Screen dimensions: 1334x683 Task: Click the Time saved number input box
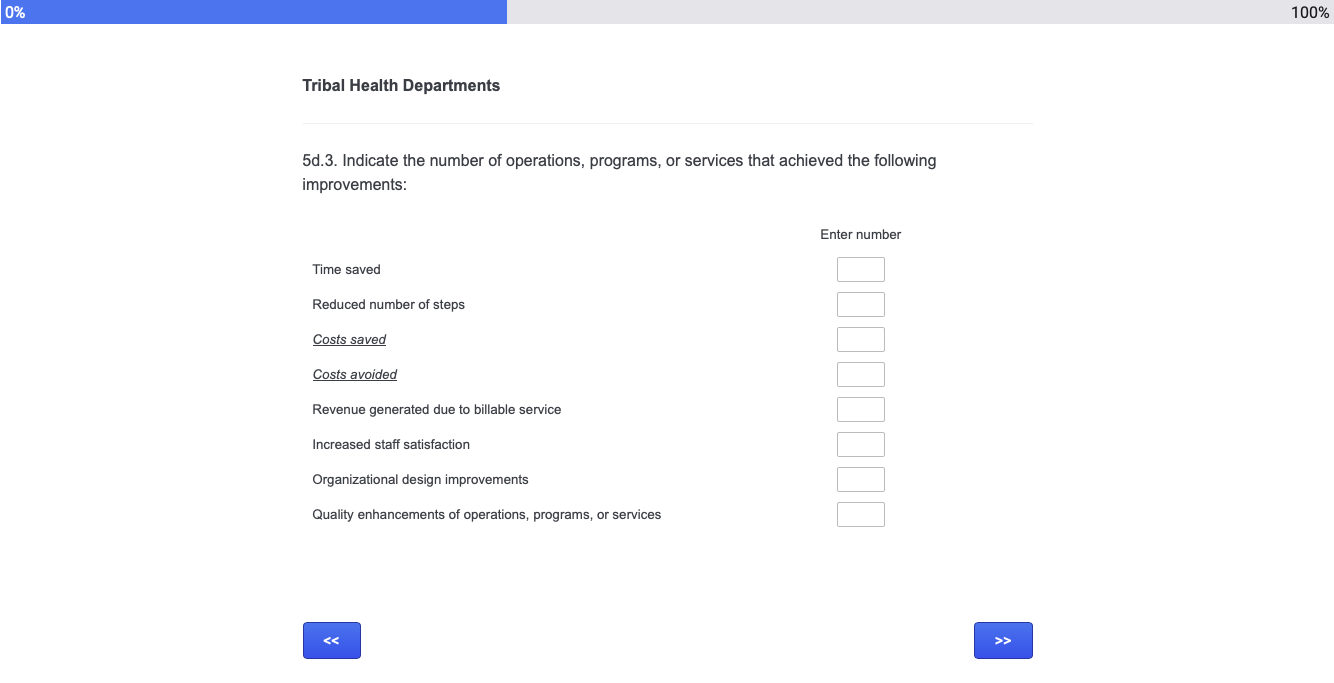[x=860, y=270]
